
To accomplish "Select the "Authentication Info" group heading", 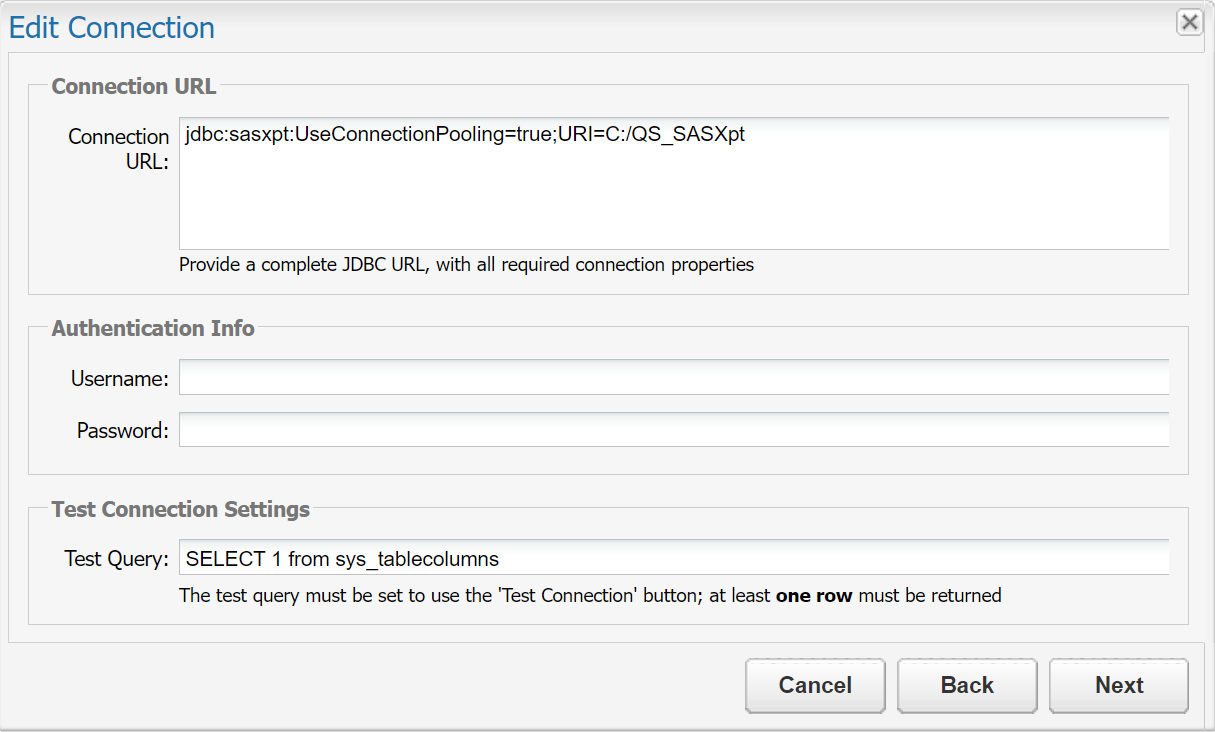I will point(153,328).
